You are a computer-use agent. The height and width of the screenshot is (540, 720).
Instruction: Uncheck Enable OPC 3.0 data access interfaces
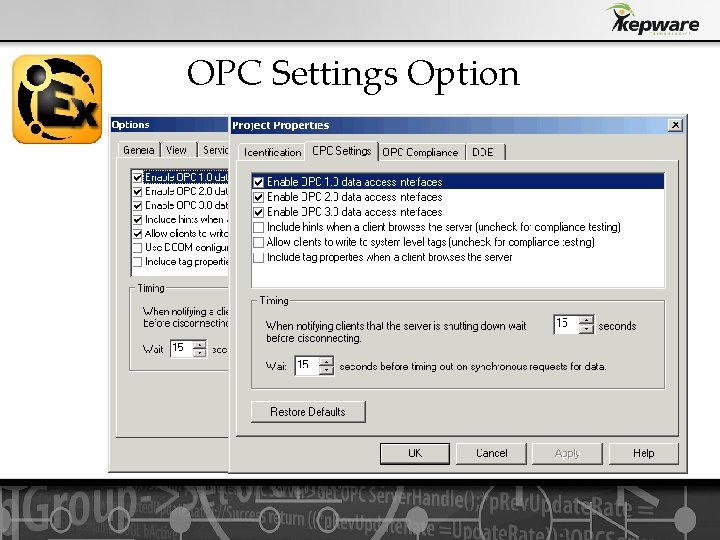[259, 212]
